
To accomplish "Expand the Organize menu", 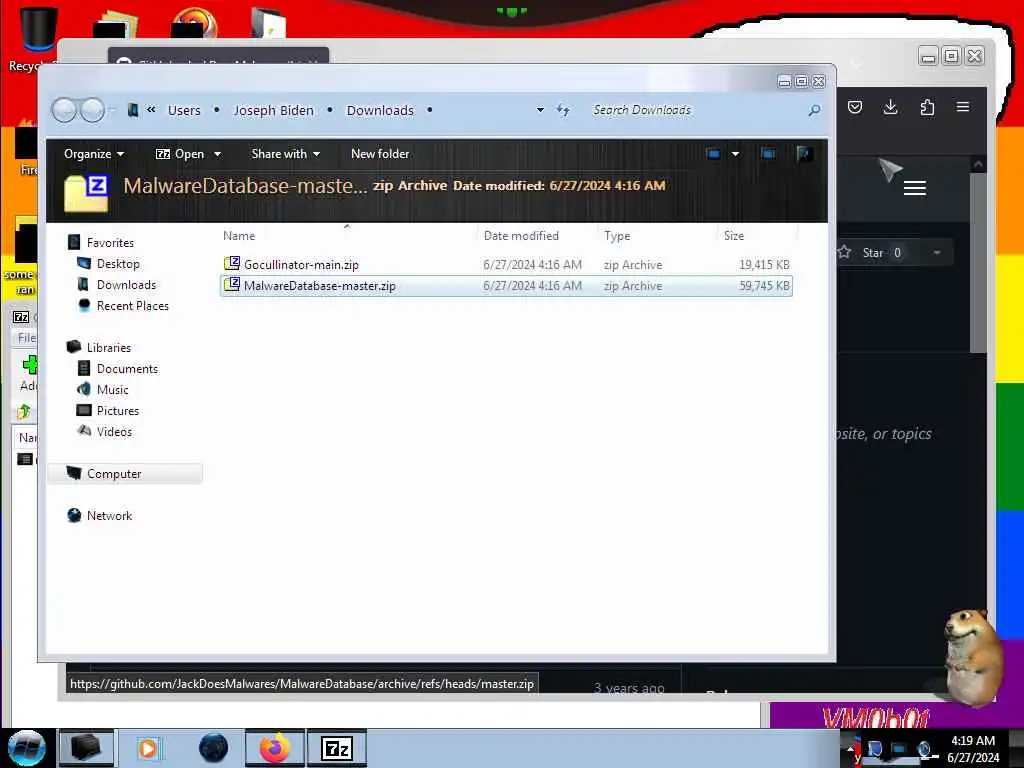I will tap(94, 154).
